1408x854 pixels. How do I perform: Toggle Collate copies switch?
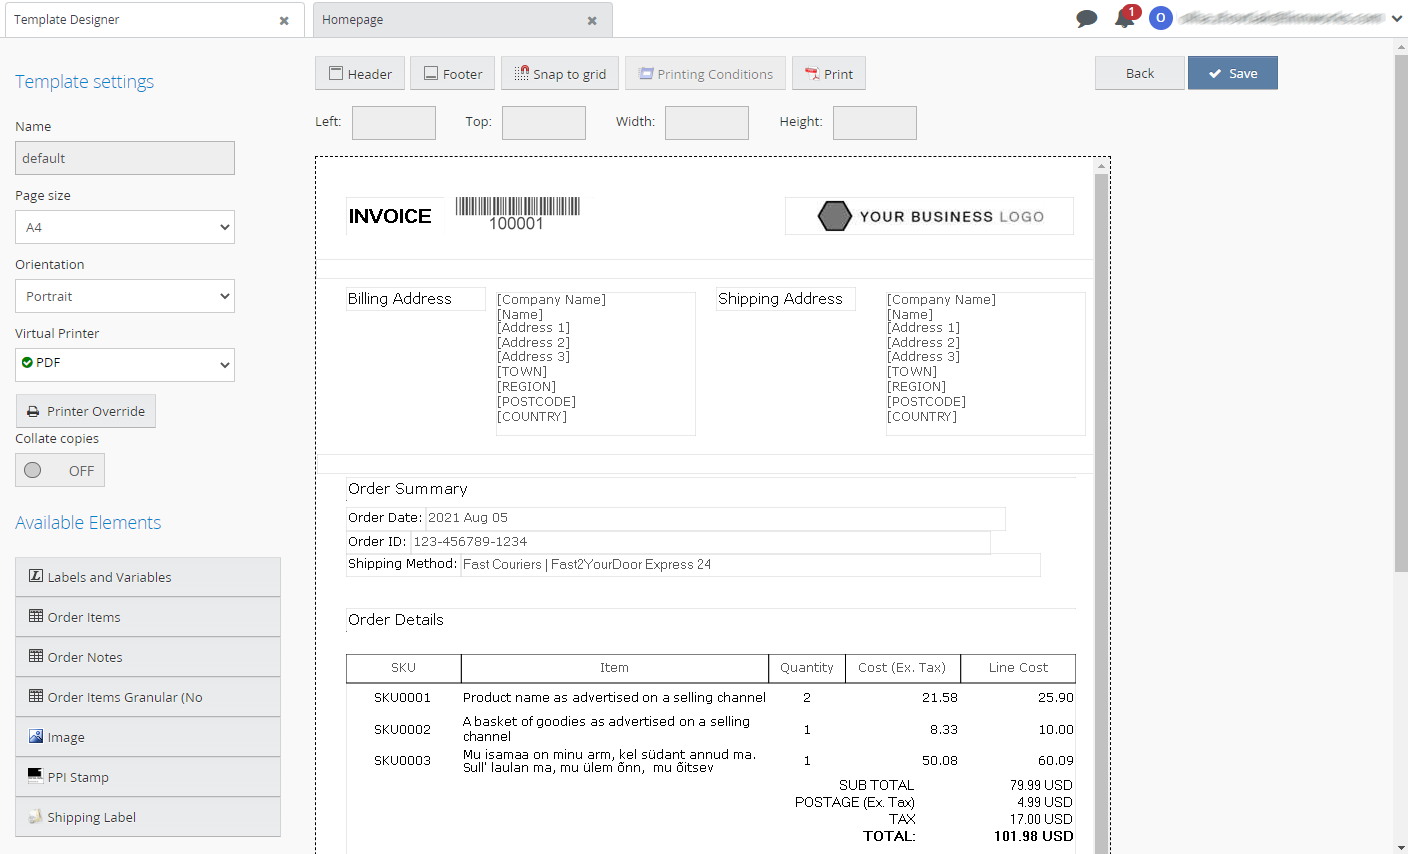60,471
